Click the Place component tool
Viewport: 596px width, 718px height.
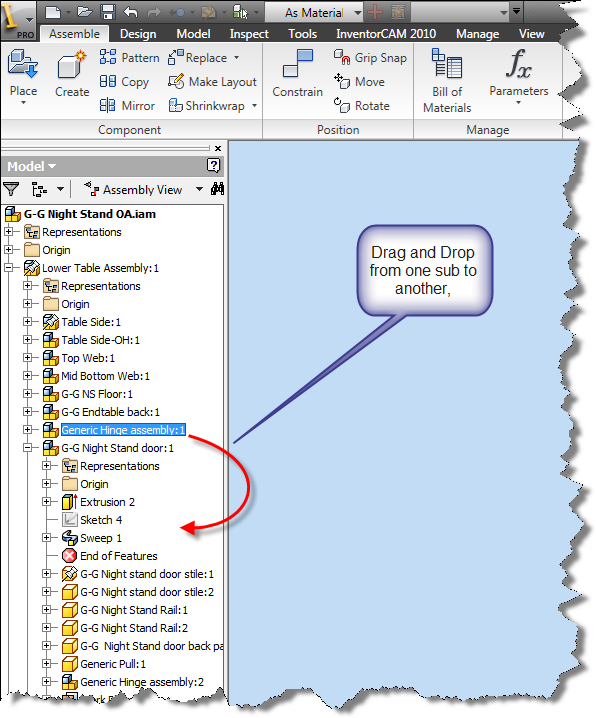[23, 72]
